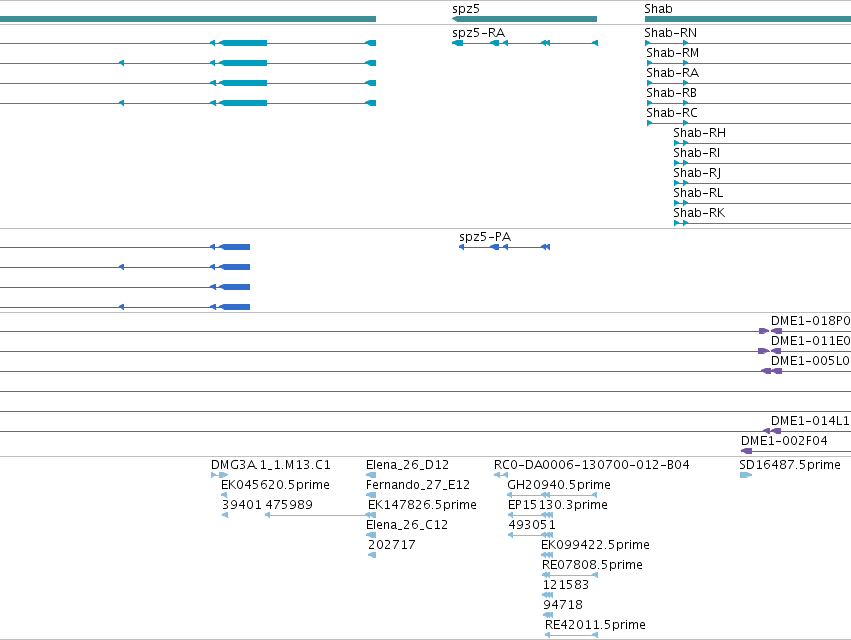This screenshot has height=640, width=851.
Task: Select the DME1-014L1 cDNA label
Action: [x=810, y=421]
